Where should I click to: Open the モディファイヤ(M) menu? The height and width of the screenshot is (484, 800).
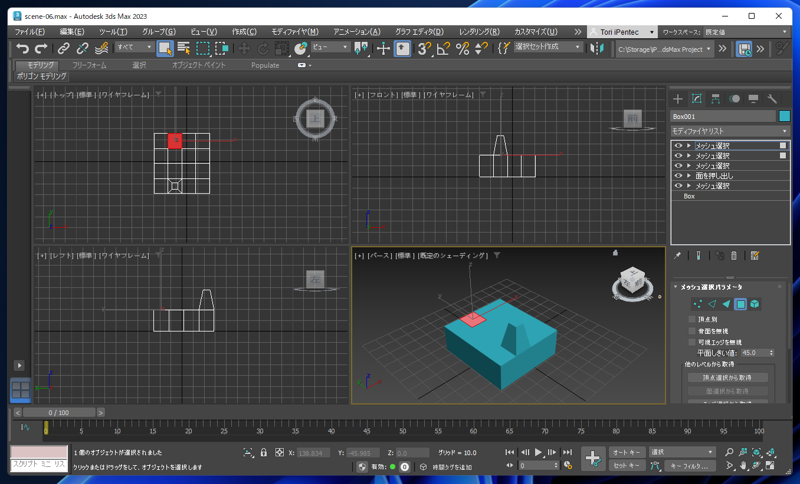[x=295, y=32]
